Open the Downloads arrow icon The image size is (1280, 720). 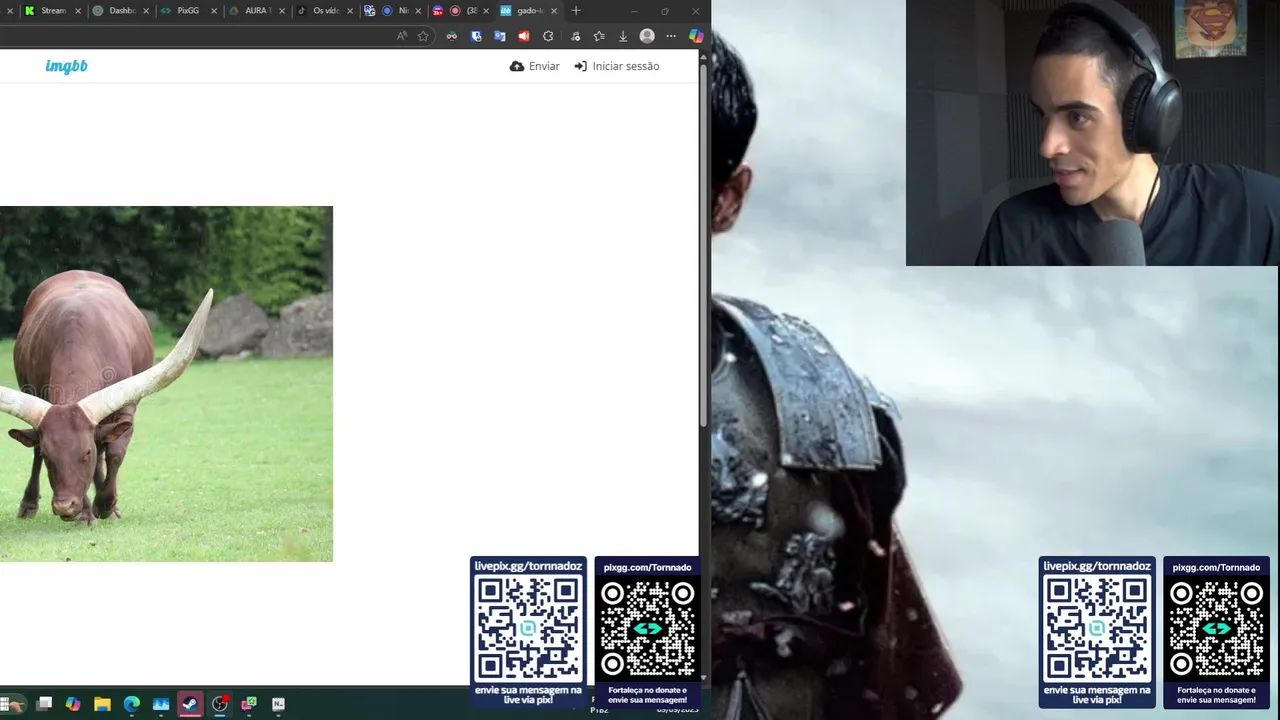click(x=623, y=36)
